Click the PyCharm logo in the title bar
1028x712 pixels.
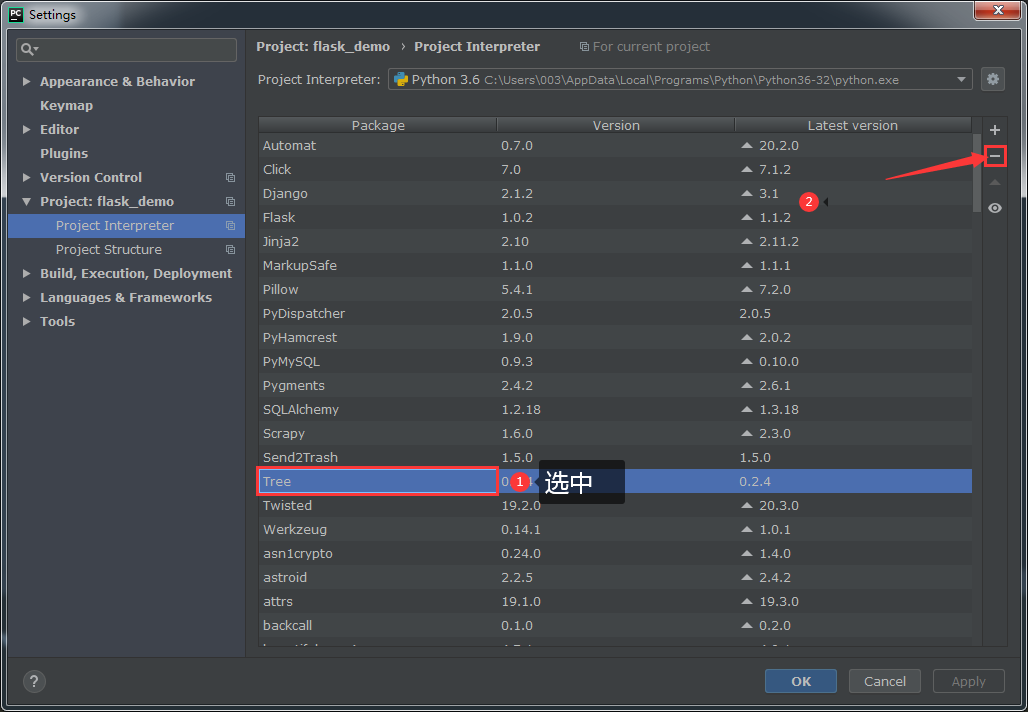click(16, 14)
